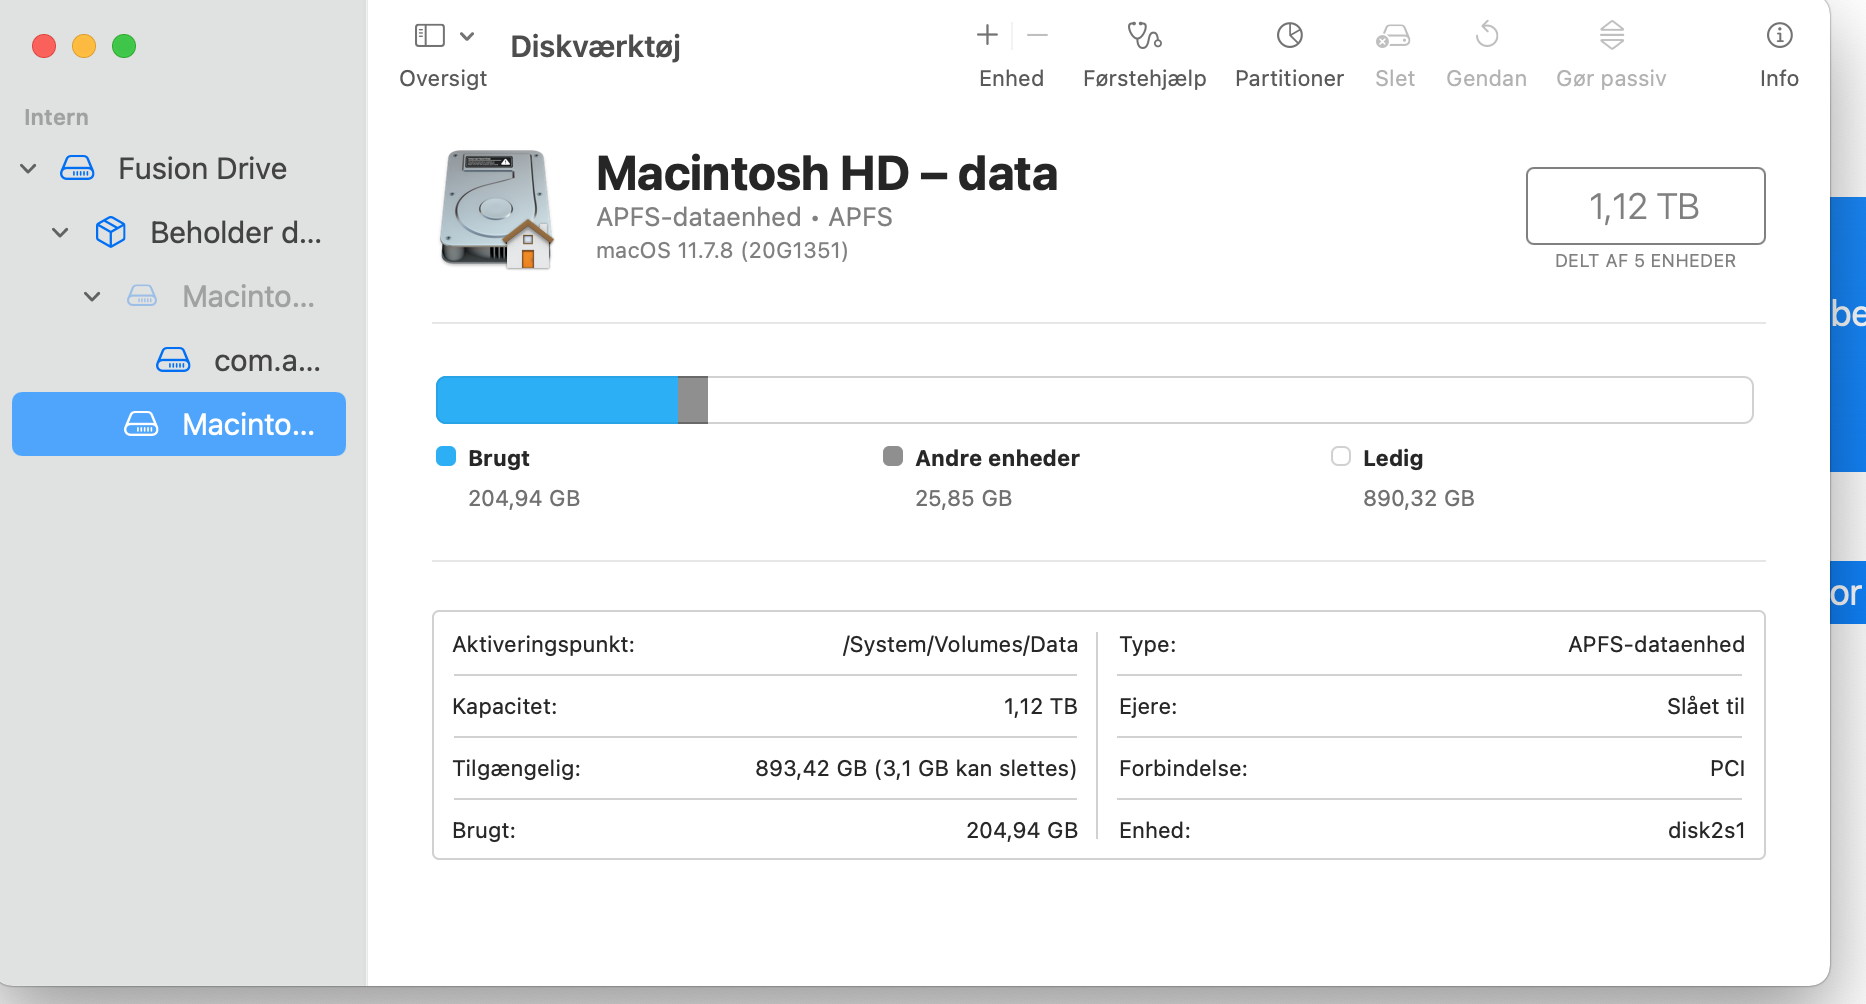This screenshot has height=1004, width=1866.
Task: Open the Partitioner pie chart tool
Action: (x=1290, y=36)
